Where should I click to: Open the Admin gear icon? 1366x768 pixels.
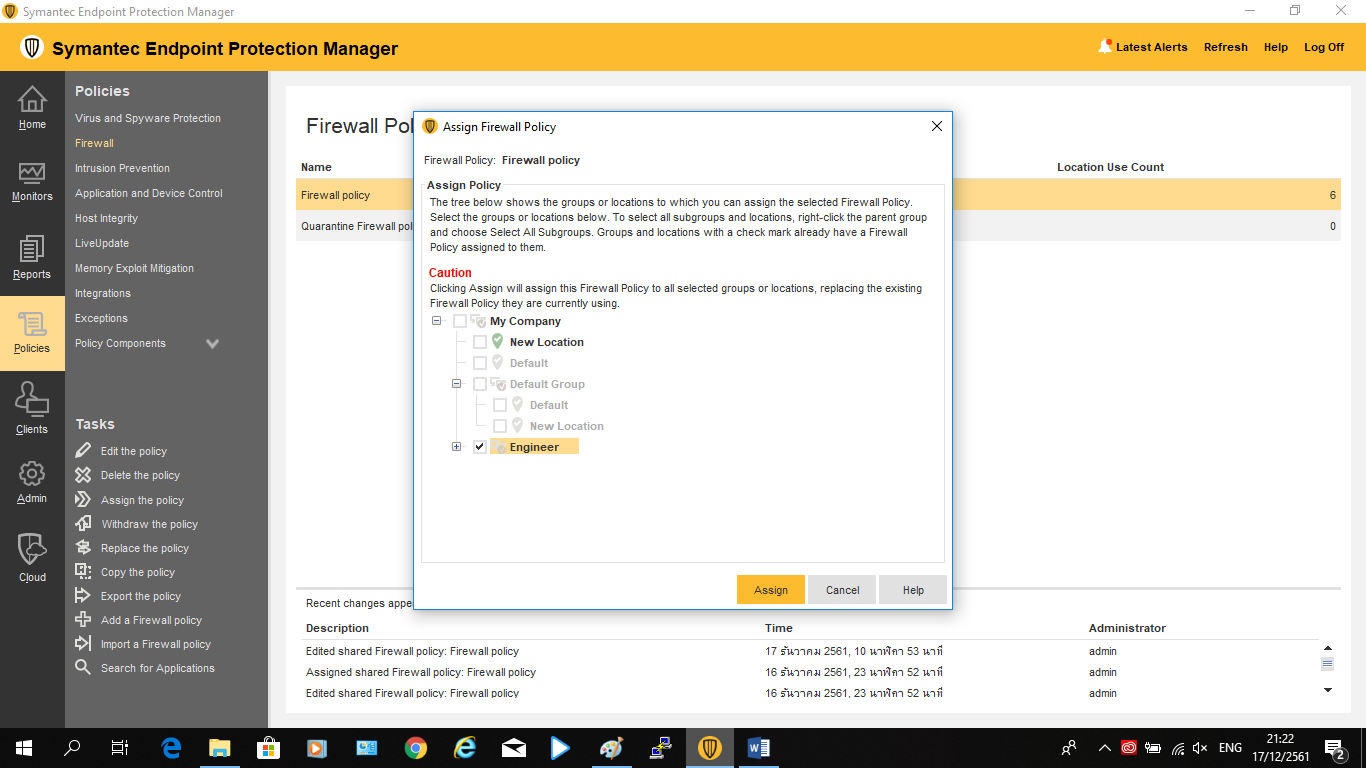click(x=32, y=474)
